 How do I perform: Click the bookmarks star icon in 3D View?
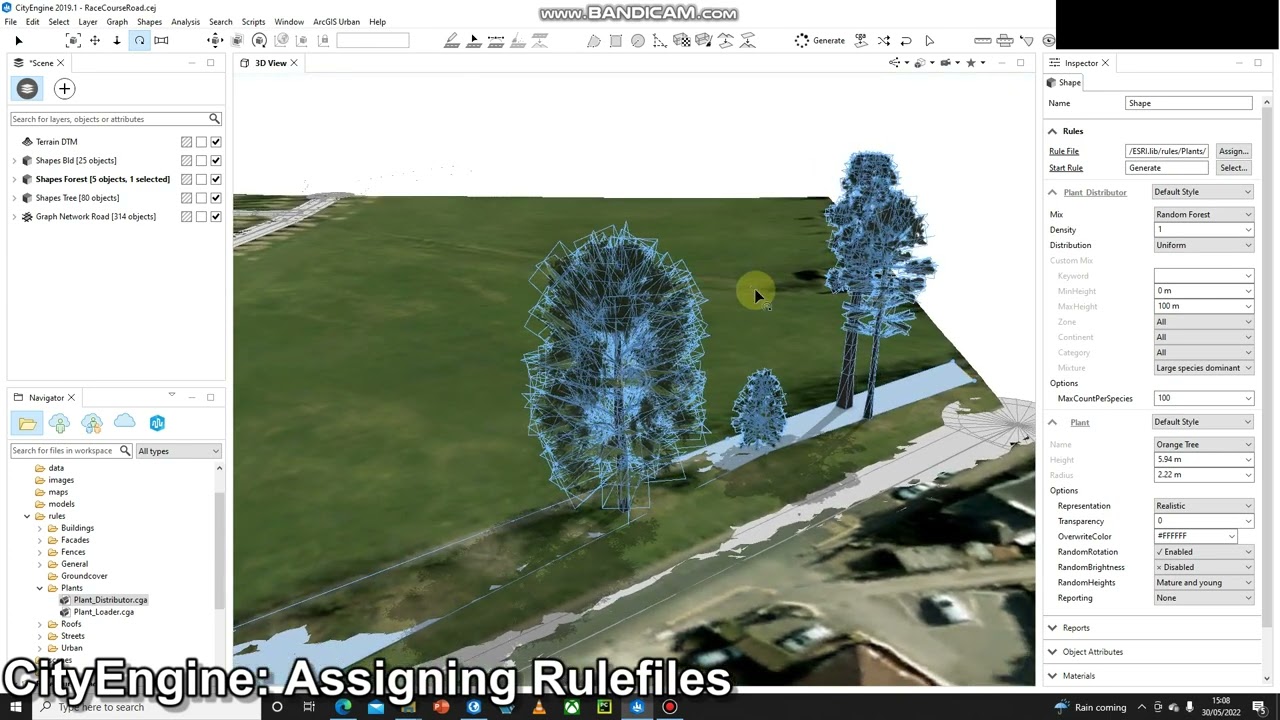[x=970, y=63]
